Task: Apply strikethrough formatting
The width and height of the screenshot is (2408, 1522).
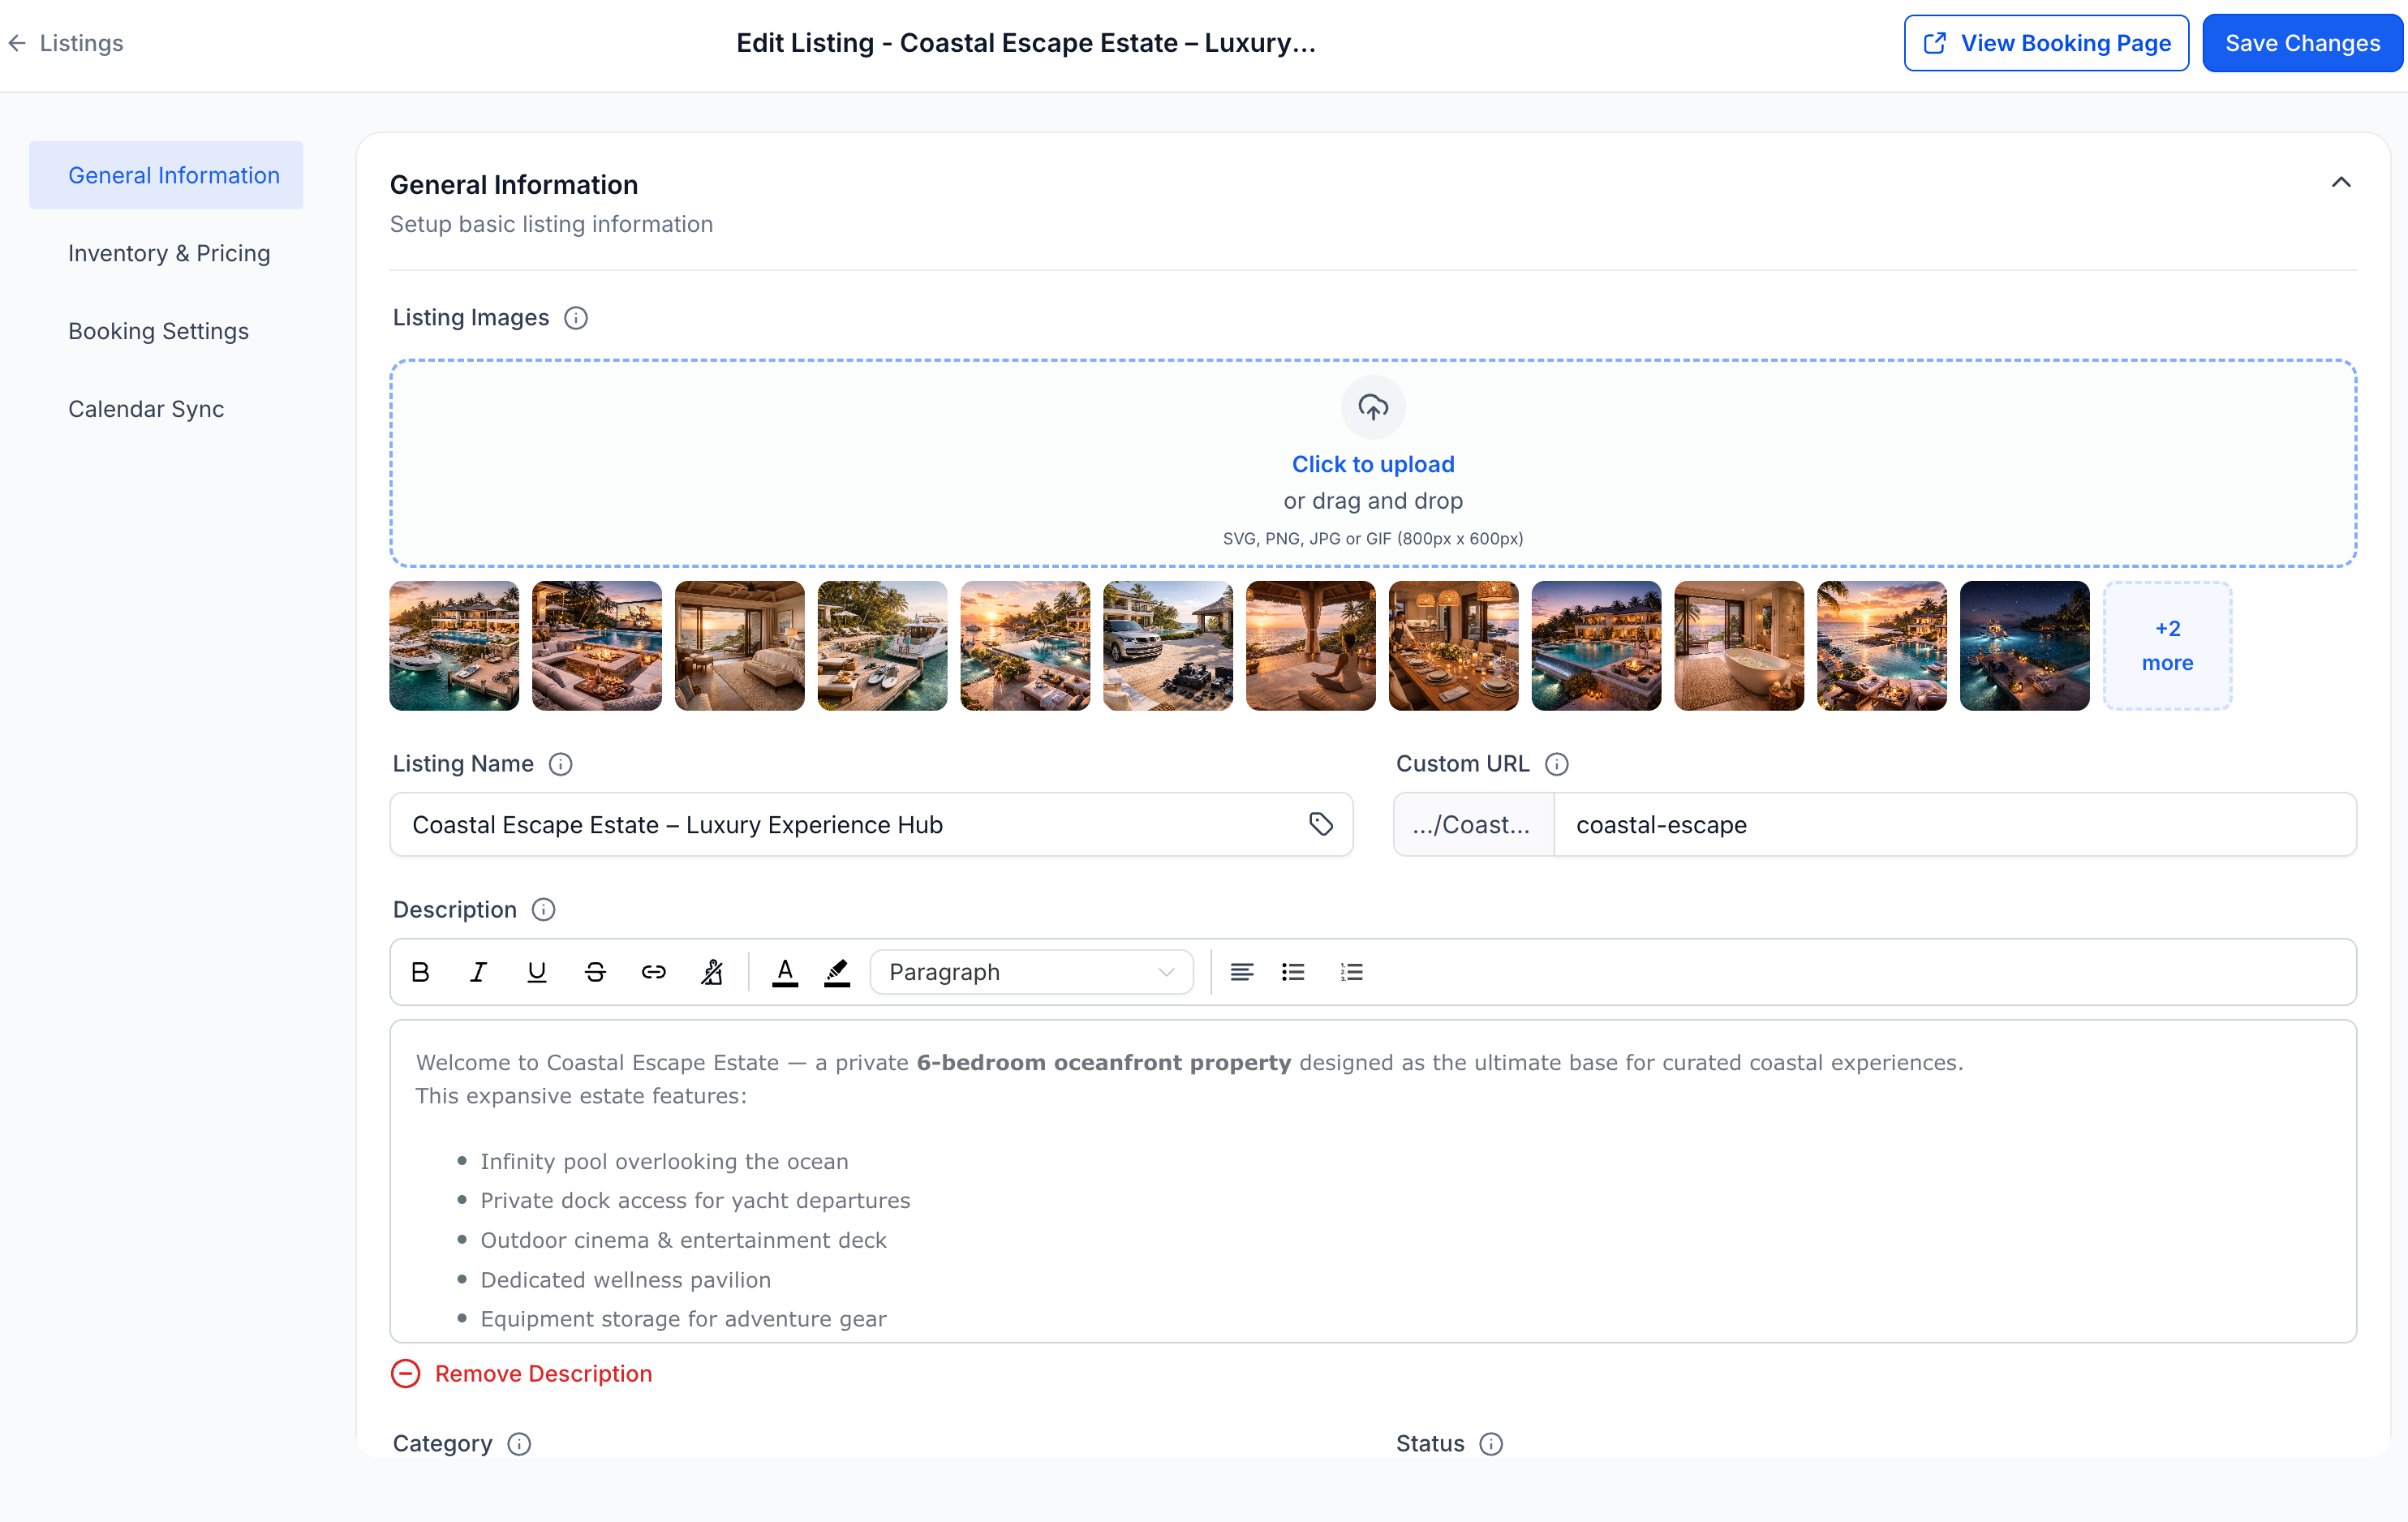Action: point(595,972)
